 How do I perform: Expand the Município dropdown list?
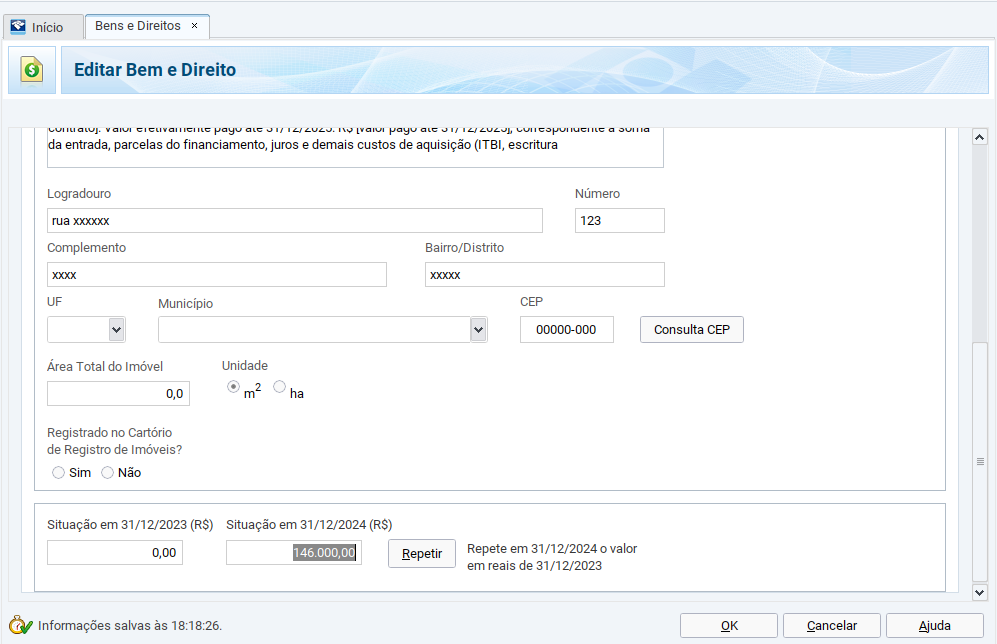(x=478, y=330)
